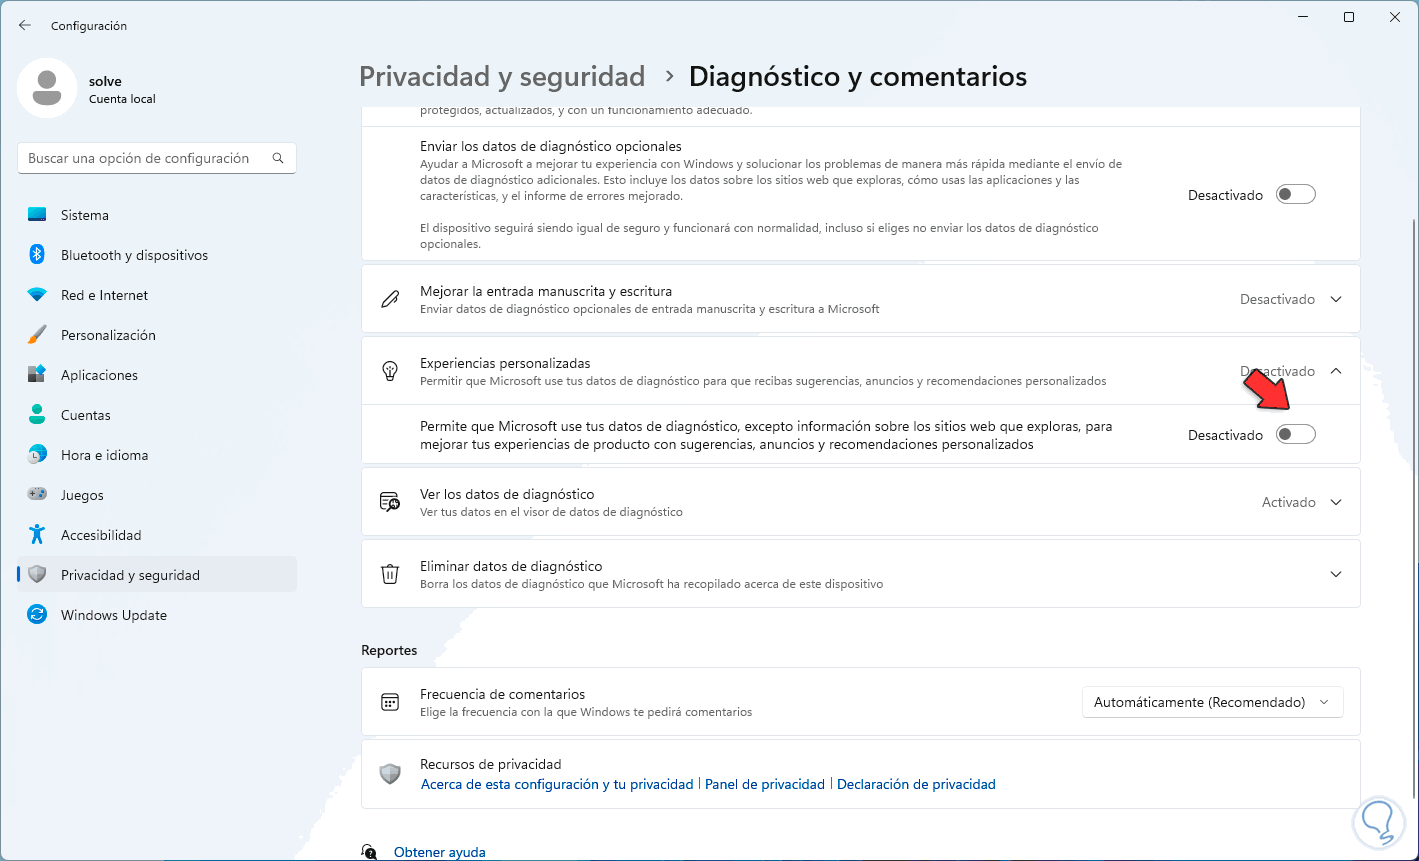Select Cuentas in the sidebar

click(x=157, y=415)
